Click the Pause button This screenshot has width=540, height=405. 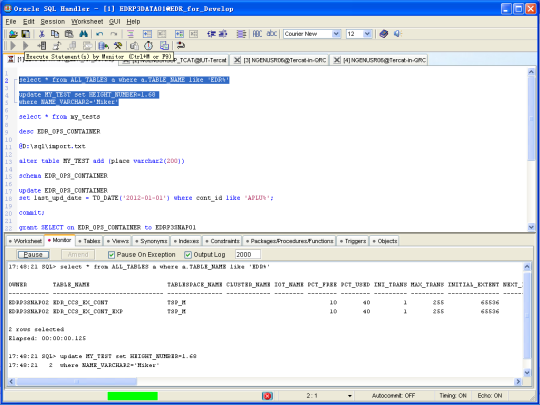[33, 255]
